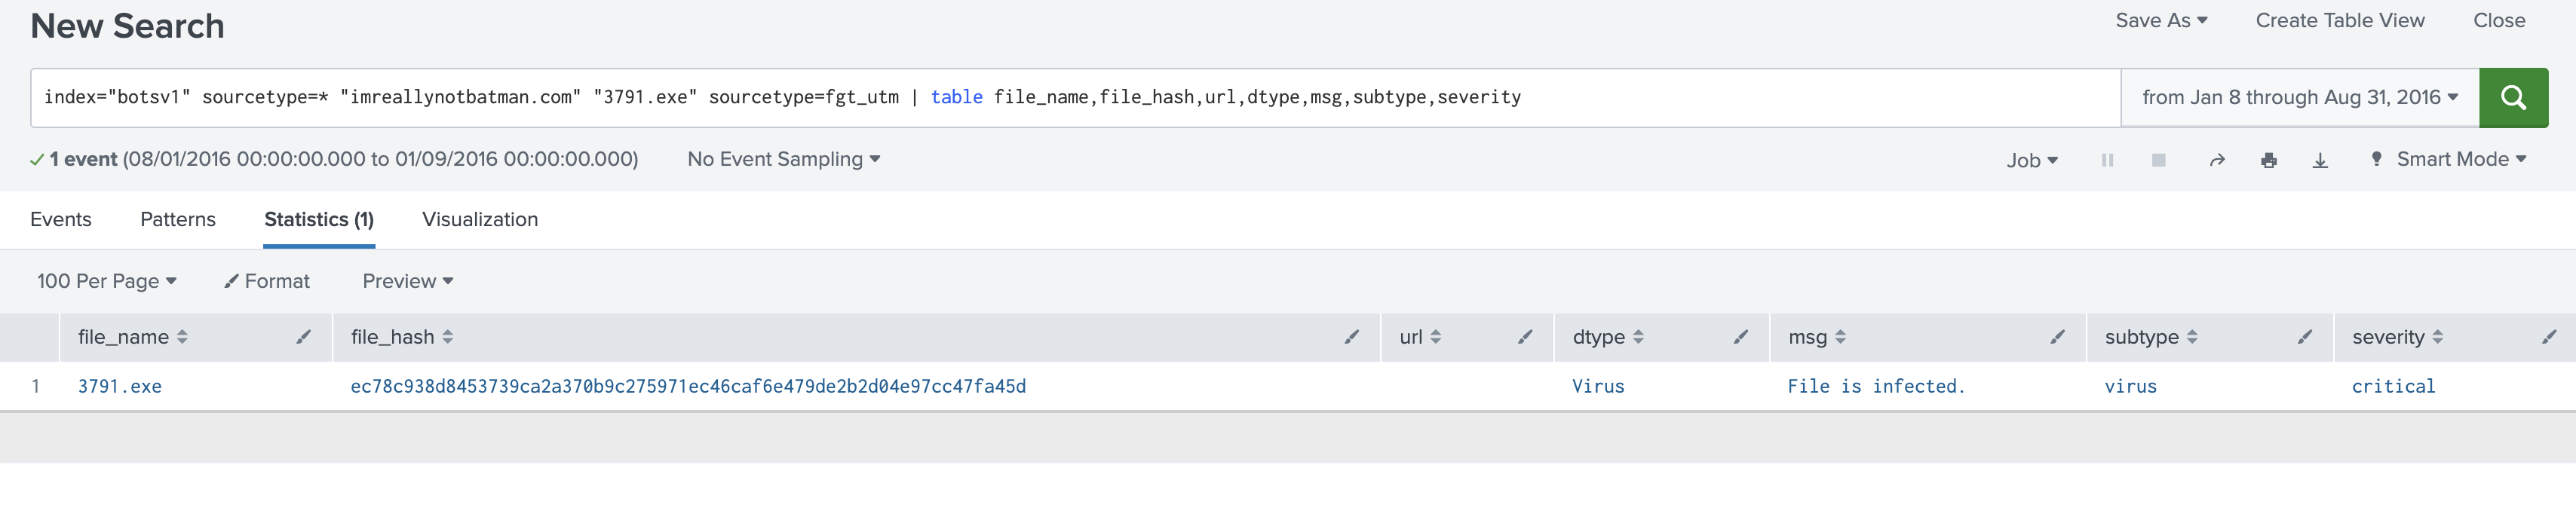Viewport: 2576px width, 514px height.
Task: Switch to the Visualization tab
Action: [x=480, y=219]
